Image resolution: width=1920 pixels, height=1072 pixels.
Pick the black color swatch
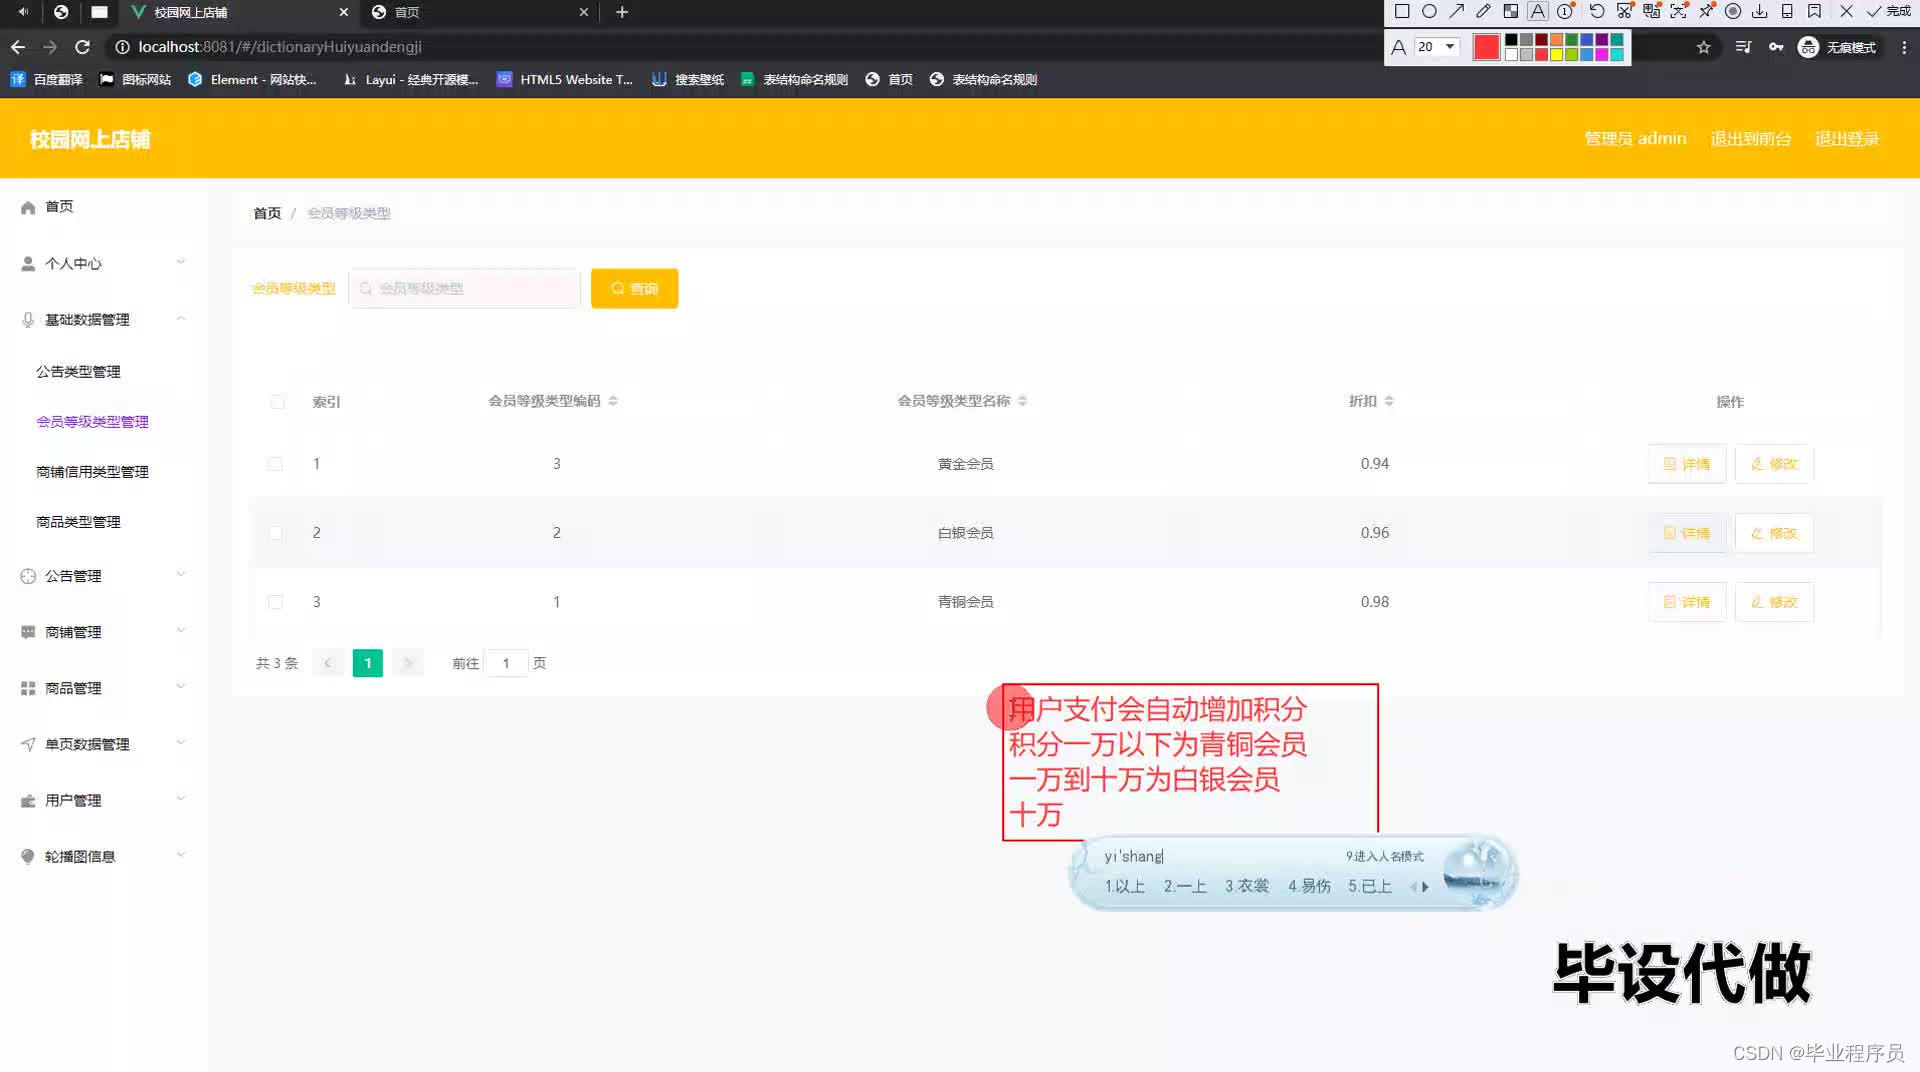[x=1511, y=40]
